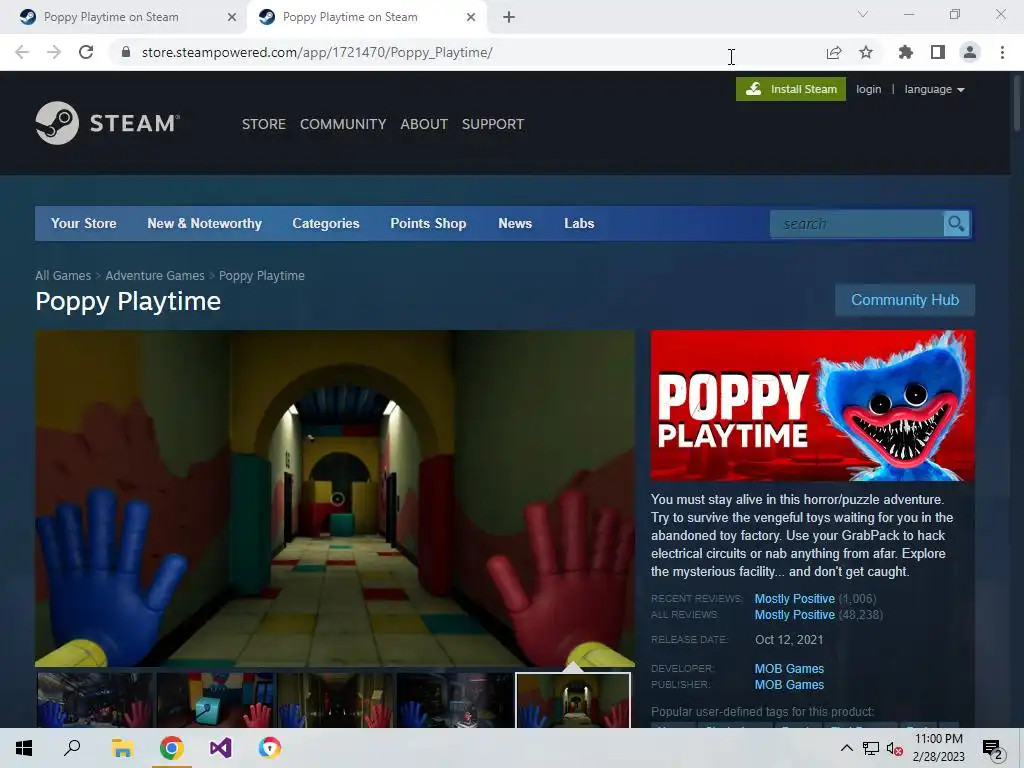Open a new browser tab
Image resolution: width=1024 pixels, height=768 pixels.
tap(509, 17)
